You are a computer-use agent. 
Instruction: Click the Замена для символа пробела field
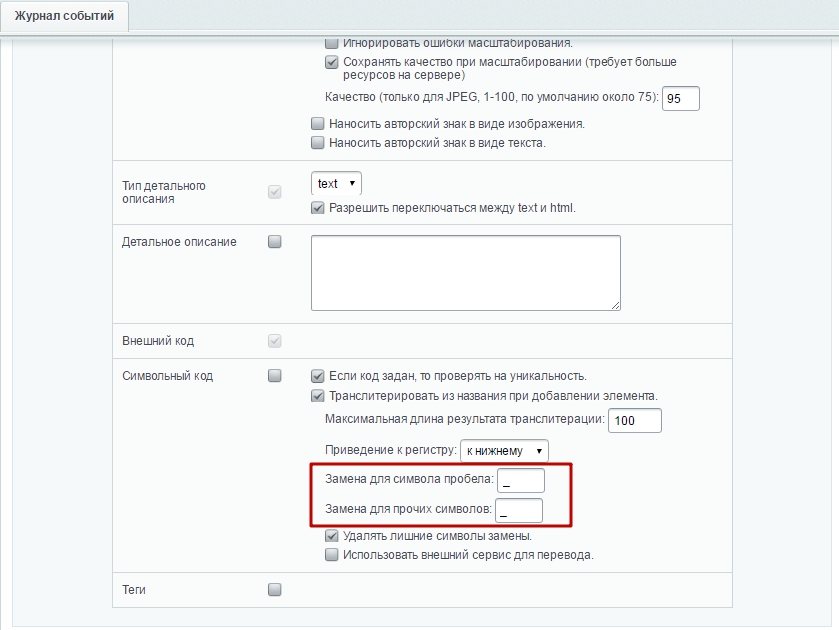521,481
